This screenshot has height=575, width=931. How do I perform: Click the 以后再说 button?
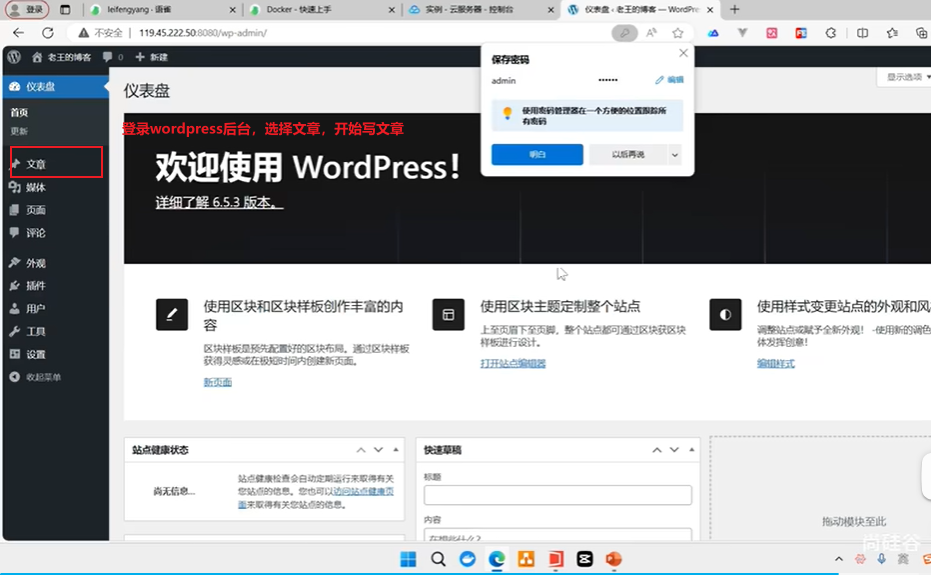tap(628, 154)
